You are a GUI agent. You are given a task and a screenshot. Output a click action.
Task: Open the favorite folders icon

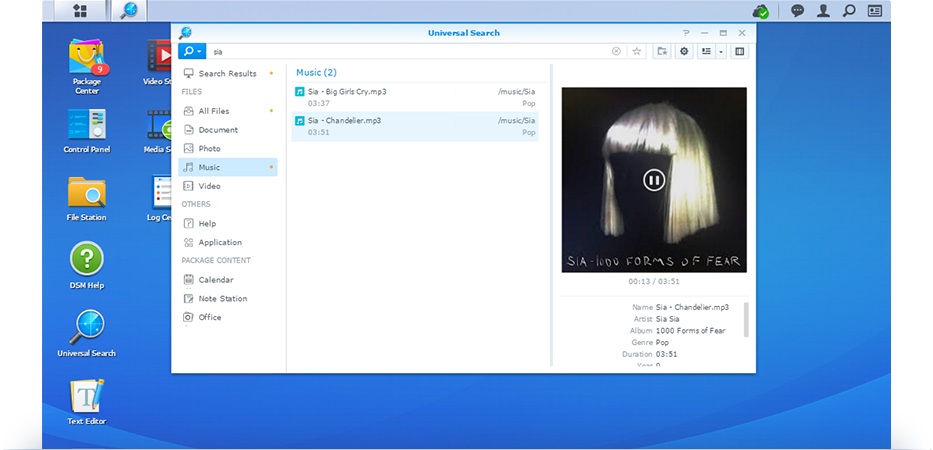pos(662,51)
